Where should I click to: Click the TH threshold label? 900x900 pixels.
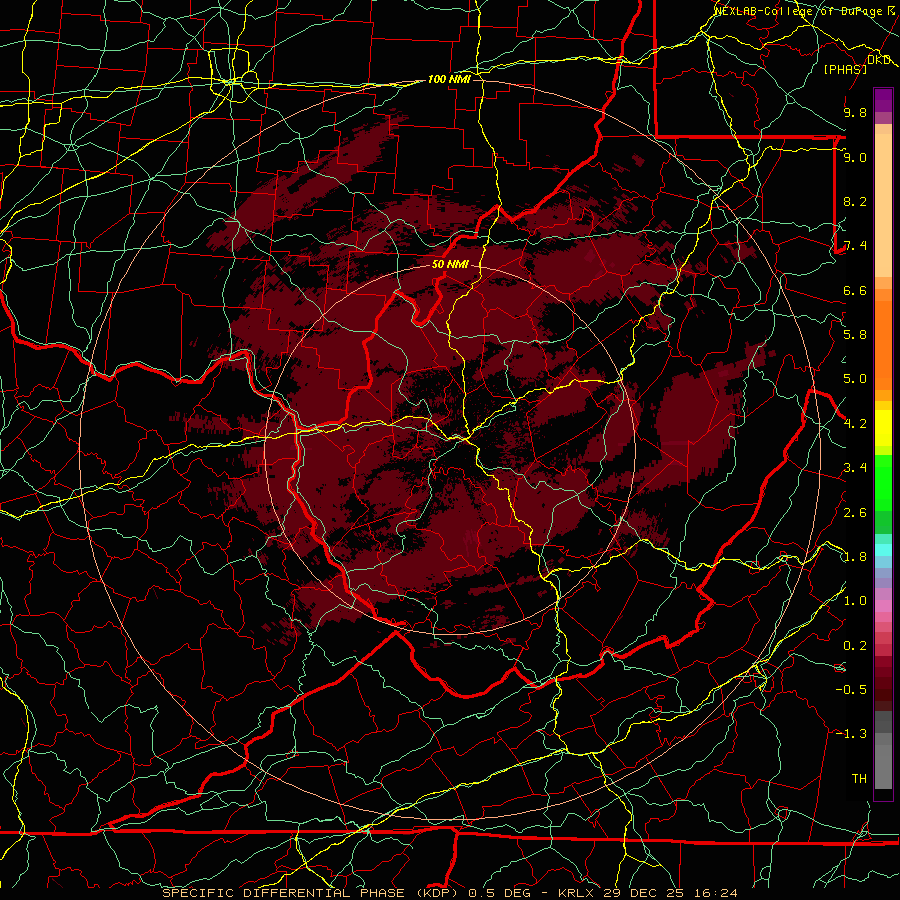pos(859,779)
